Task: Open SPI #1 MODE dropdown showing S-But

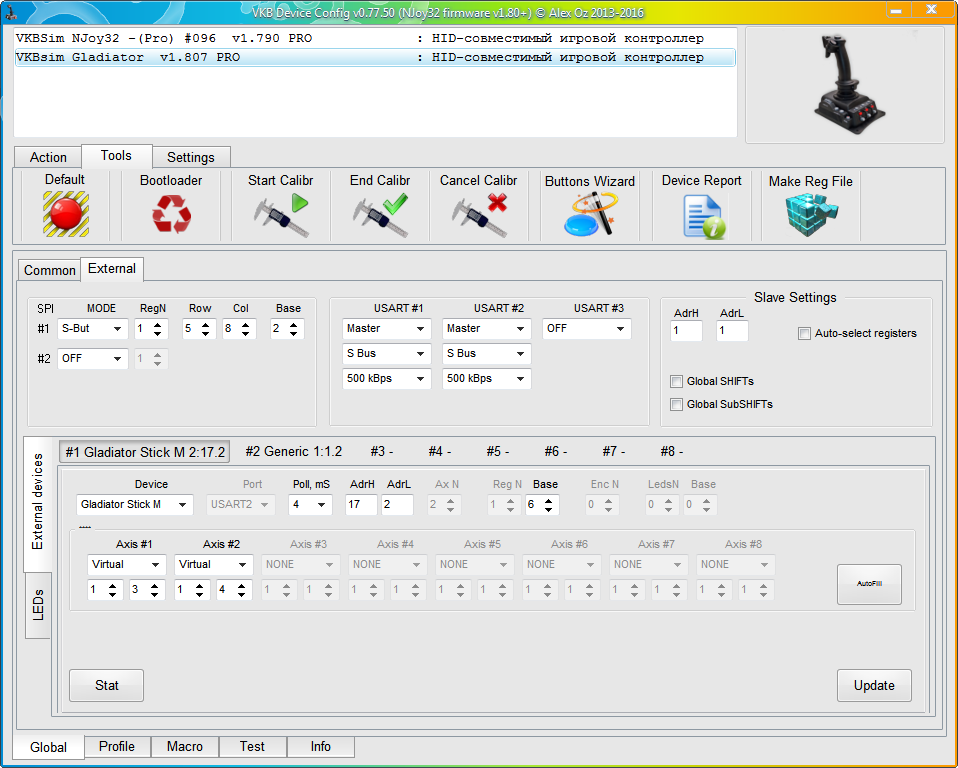Action: pos(92,329)
